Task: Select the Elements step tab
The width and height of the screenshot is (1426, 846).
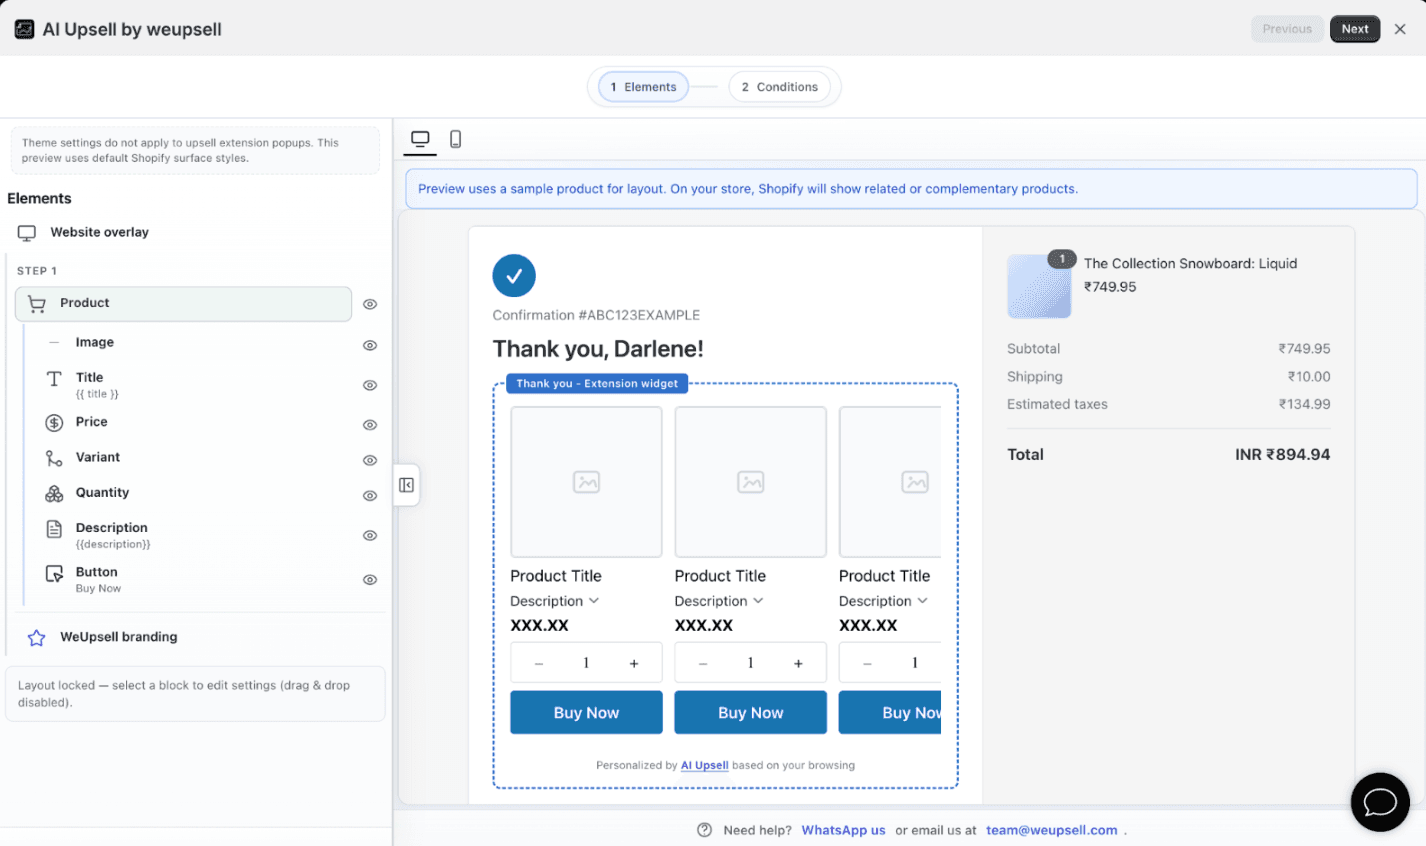Action: [643, 87]
